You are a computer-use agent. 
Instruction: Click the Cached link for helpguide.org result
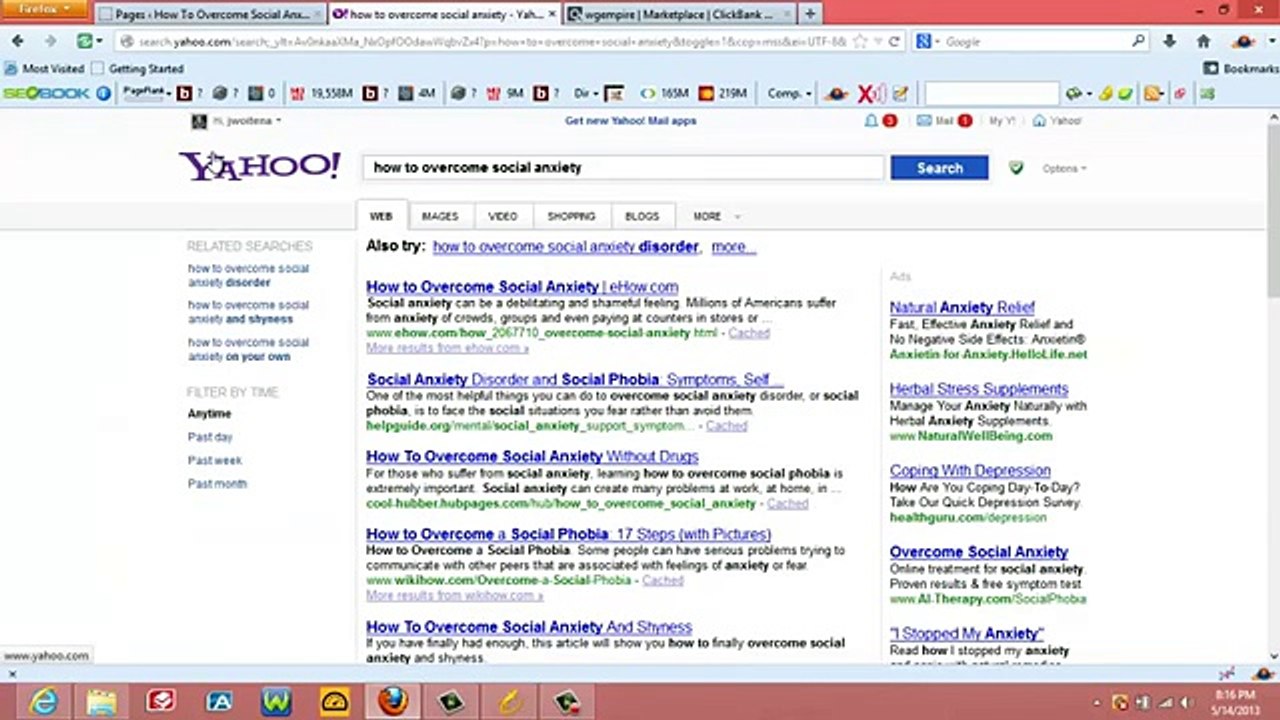(x=726, y=426)
